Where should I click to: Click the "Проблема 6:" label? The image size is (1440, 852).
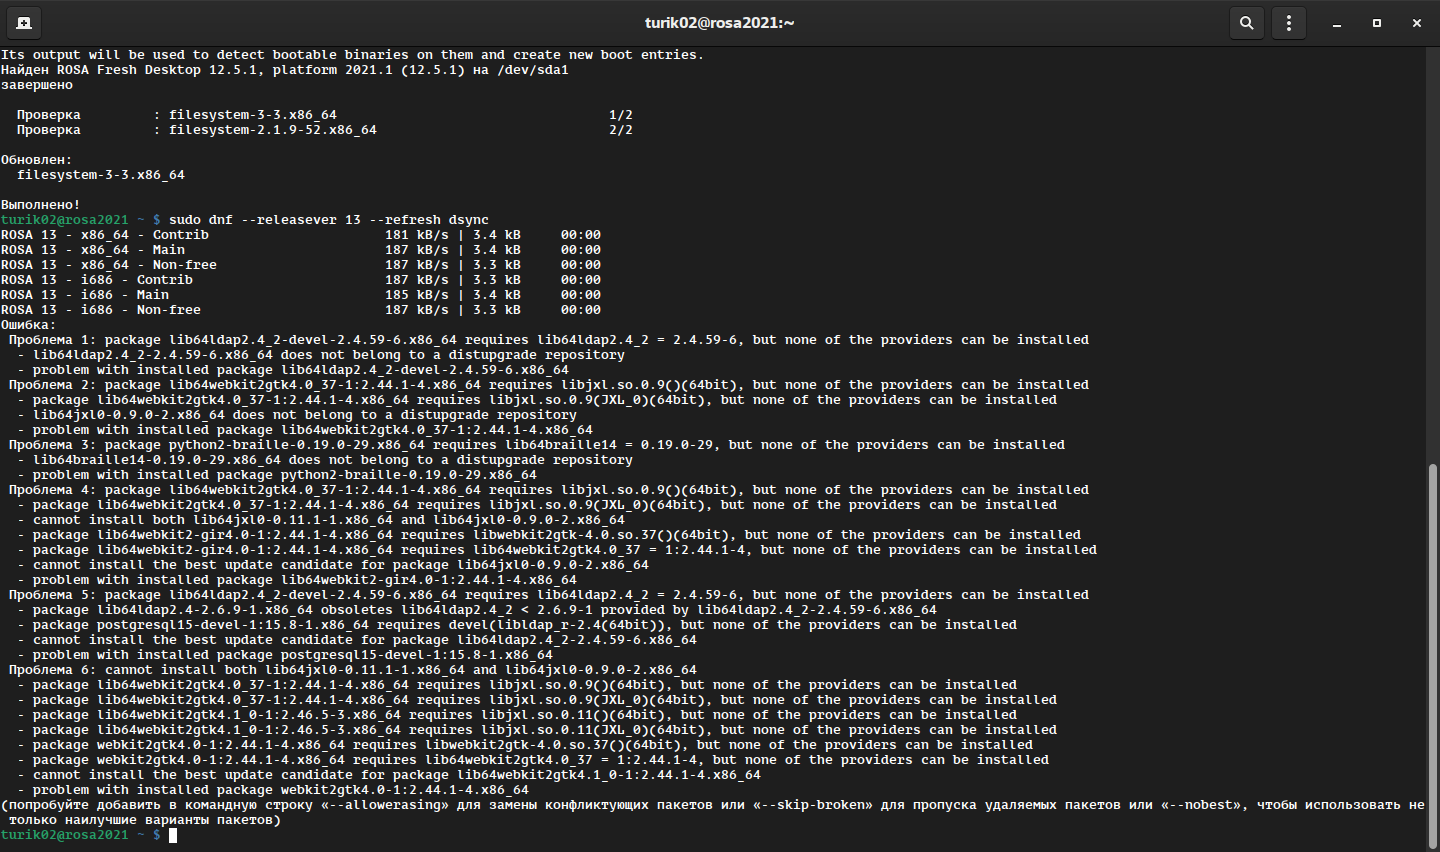tap(53, 670)
